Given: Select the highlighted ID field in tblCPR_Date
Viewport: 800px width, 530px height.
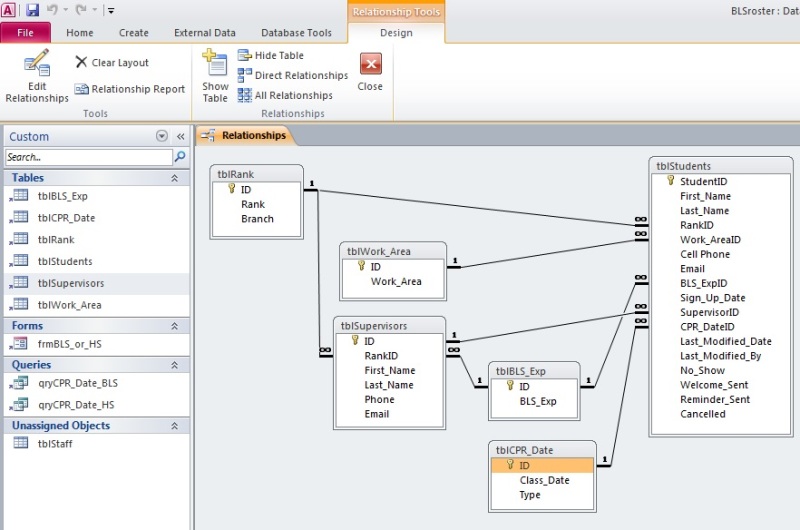Looking at the screenshot, I should 542,465.
